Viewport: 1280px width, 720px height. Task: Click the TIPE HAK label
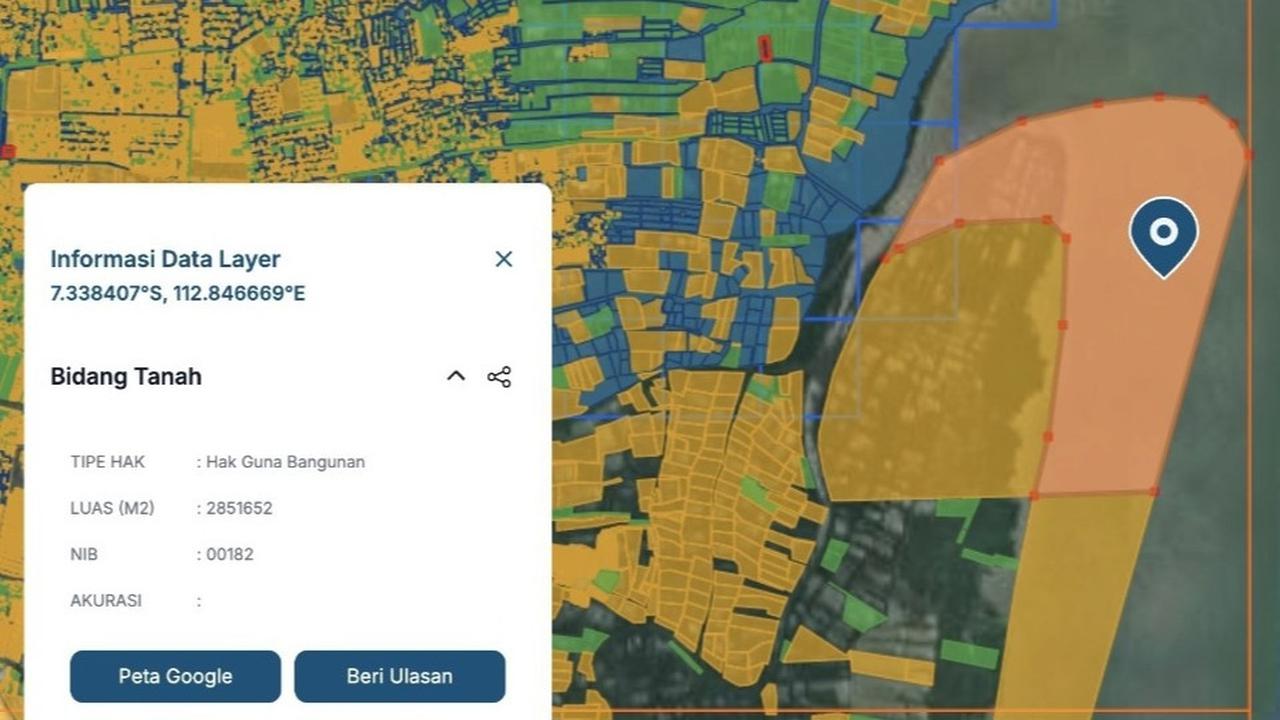107,462
